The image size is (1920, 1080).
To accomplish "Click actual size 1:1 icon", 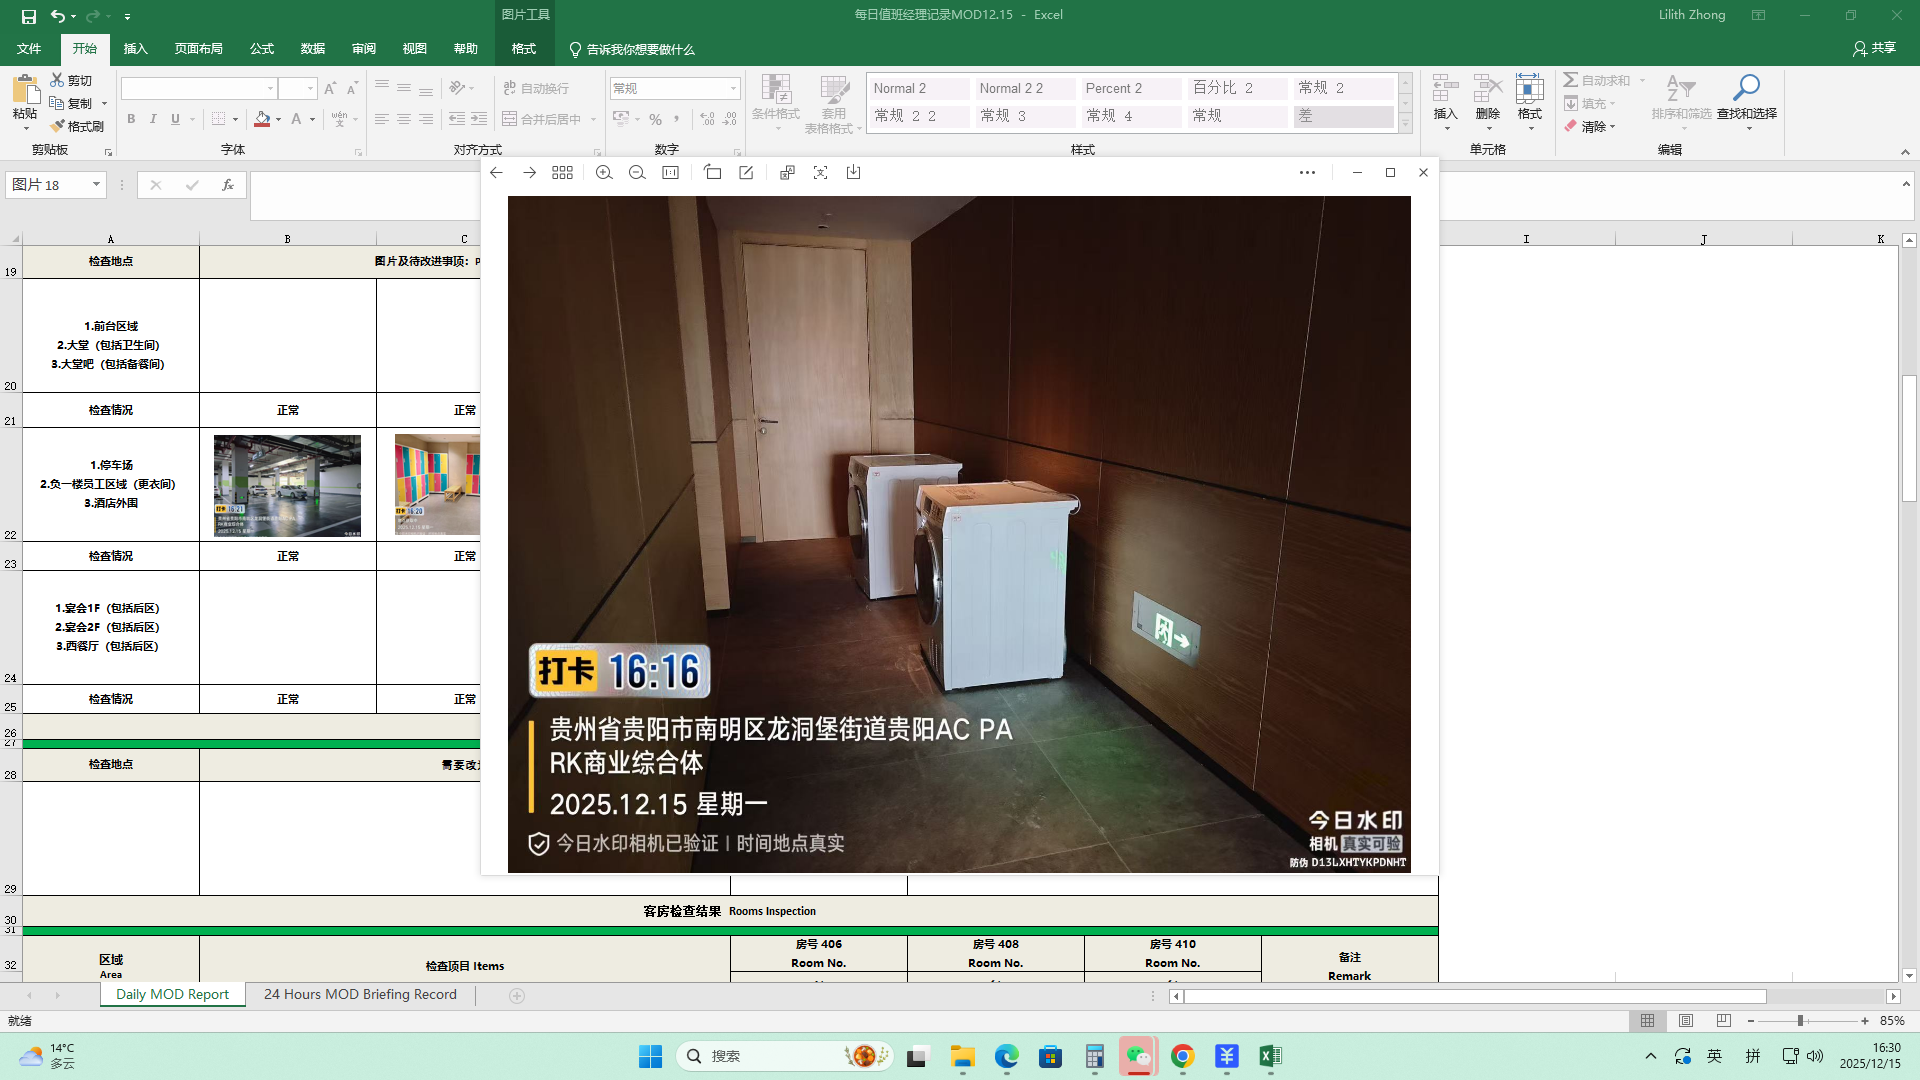I will tap(670, 173).
